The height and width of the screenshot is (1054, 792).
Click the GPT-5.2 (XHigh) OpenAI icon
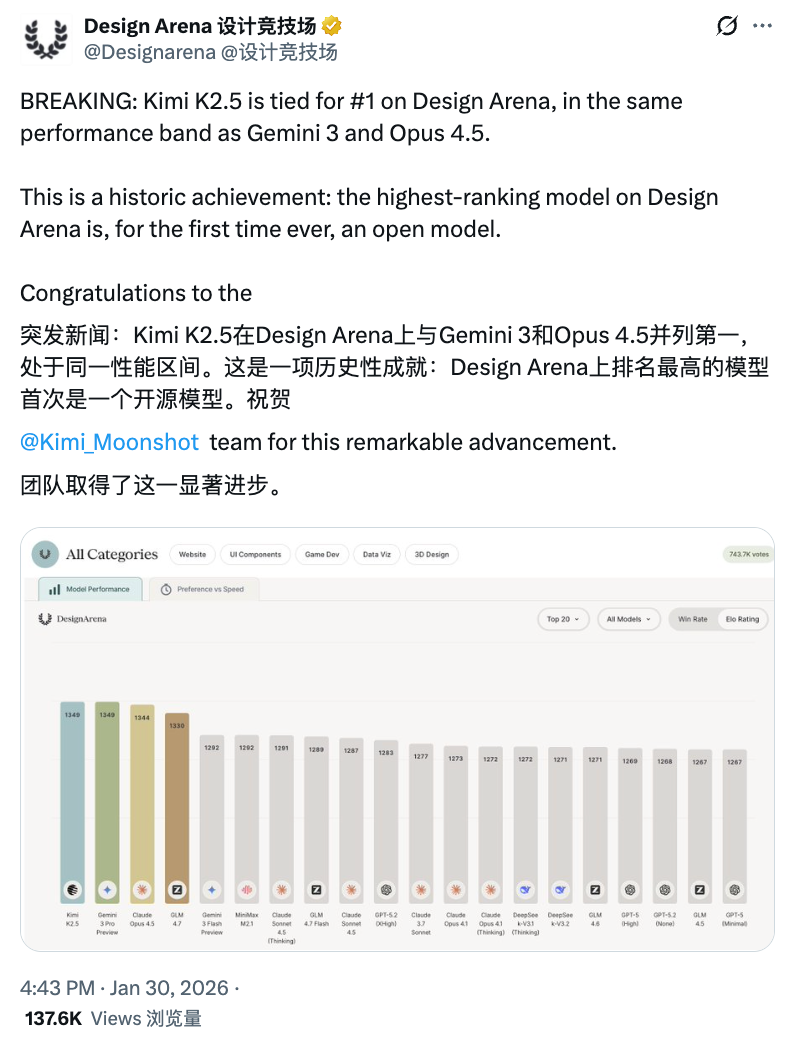click(388, 889)
